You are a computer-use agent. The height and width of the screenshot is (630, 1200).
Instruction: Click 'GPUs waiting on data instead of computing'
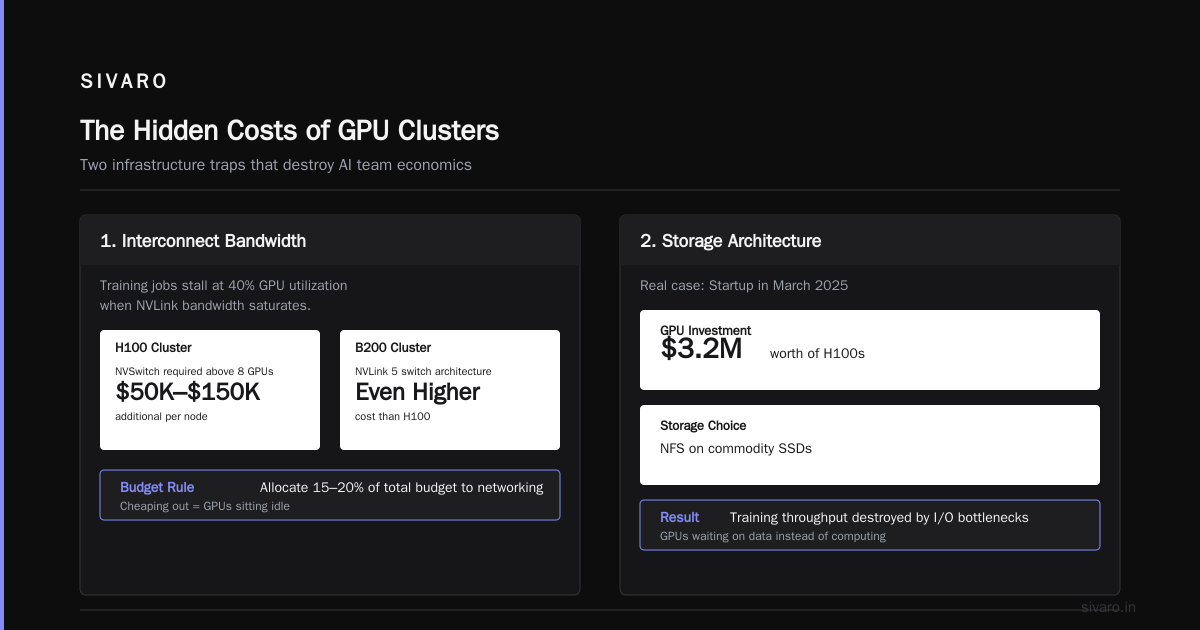773,536
